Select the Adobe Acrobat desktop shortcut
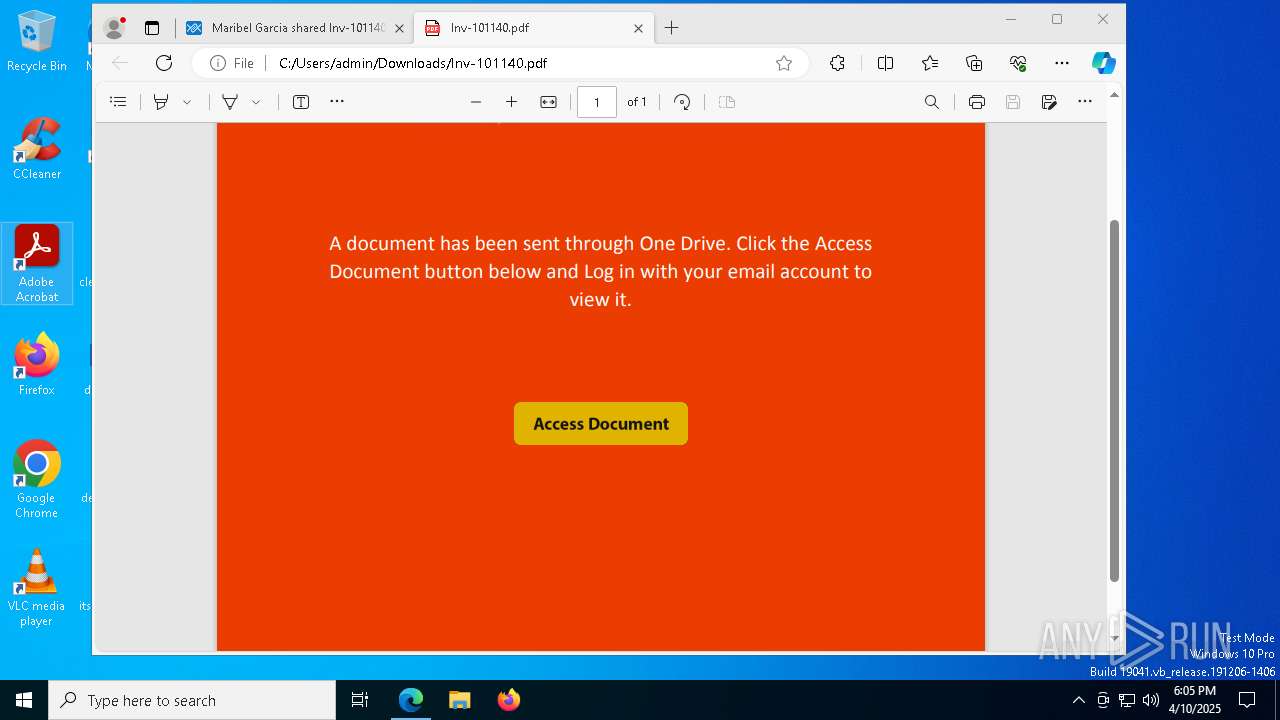This screenshot has height=720, width=1280. (x=37, y=264)
